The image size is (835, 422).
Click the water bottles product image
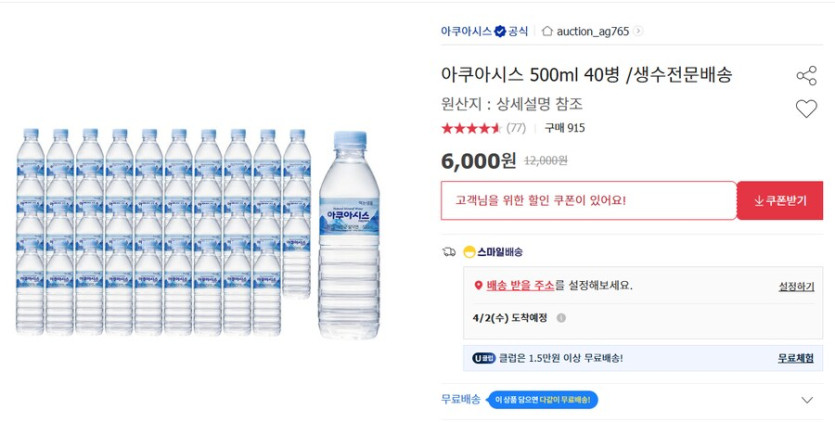[198, 230]
